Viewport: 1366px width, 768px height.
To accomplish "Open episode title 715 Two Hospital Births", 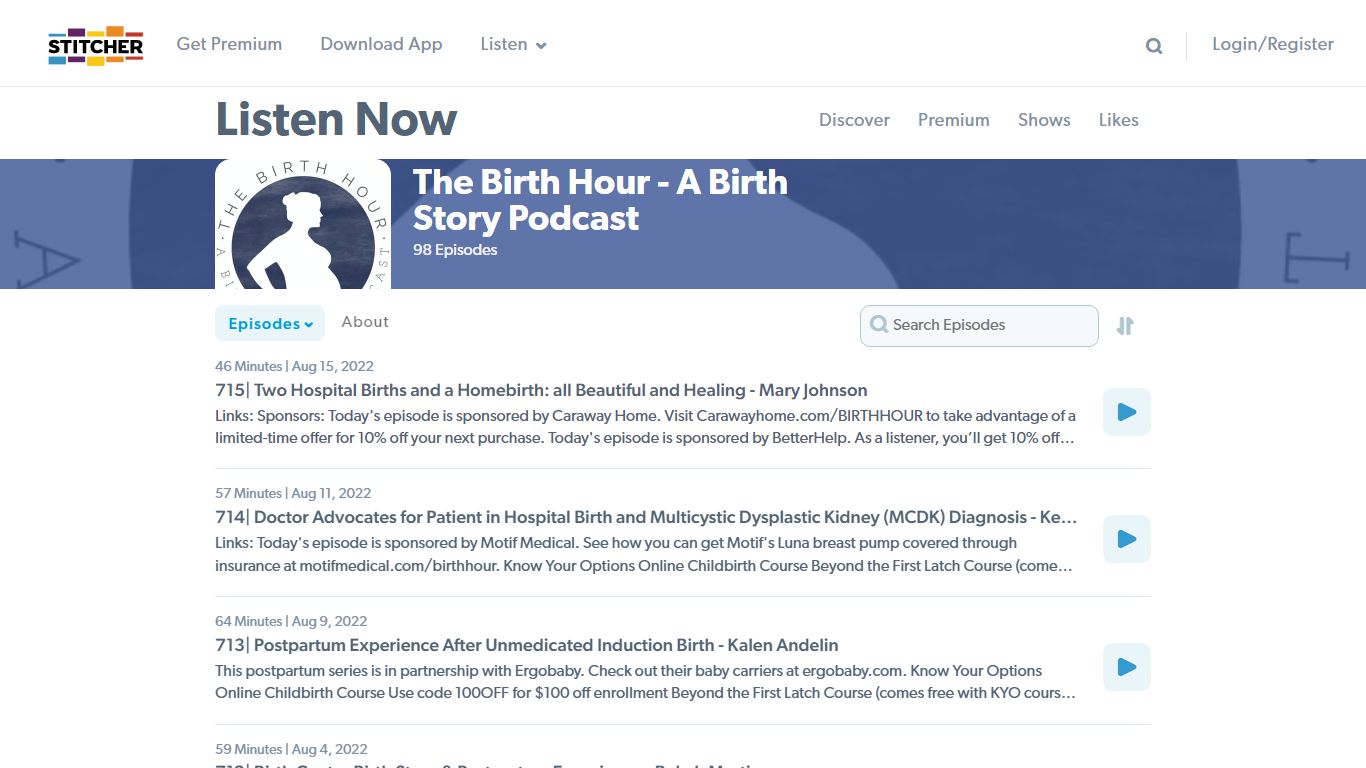I will pos(541,390).
